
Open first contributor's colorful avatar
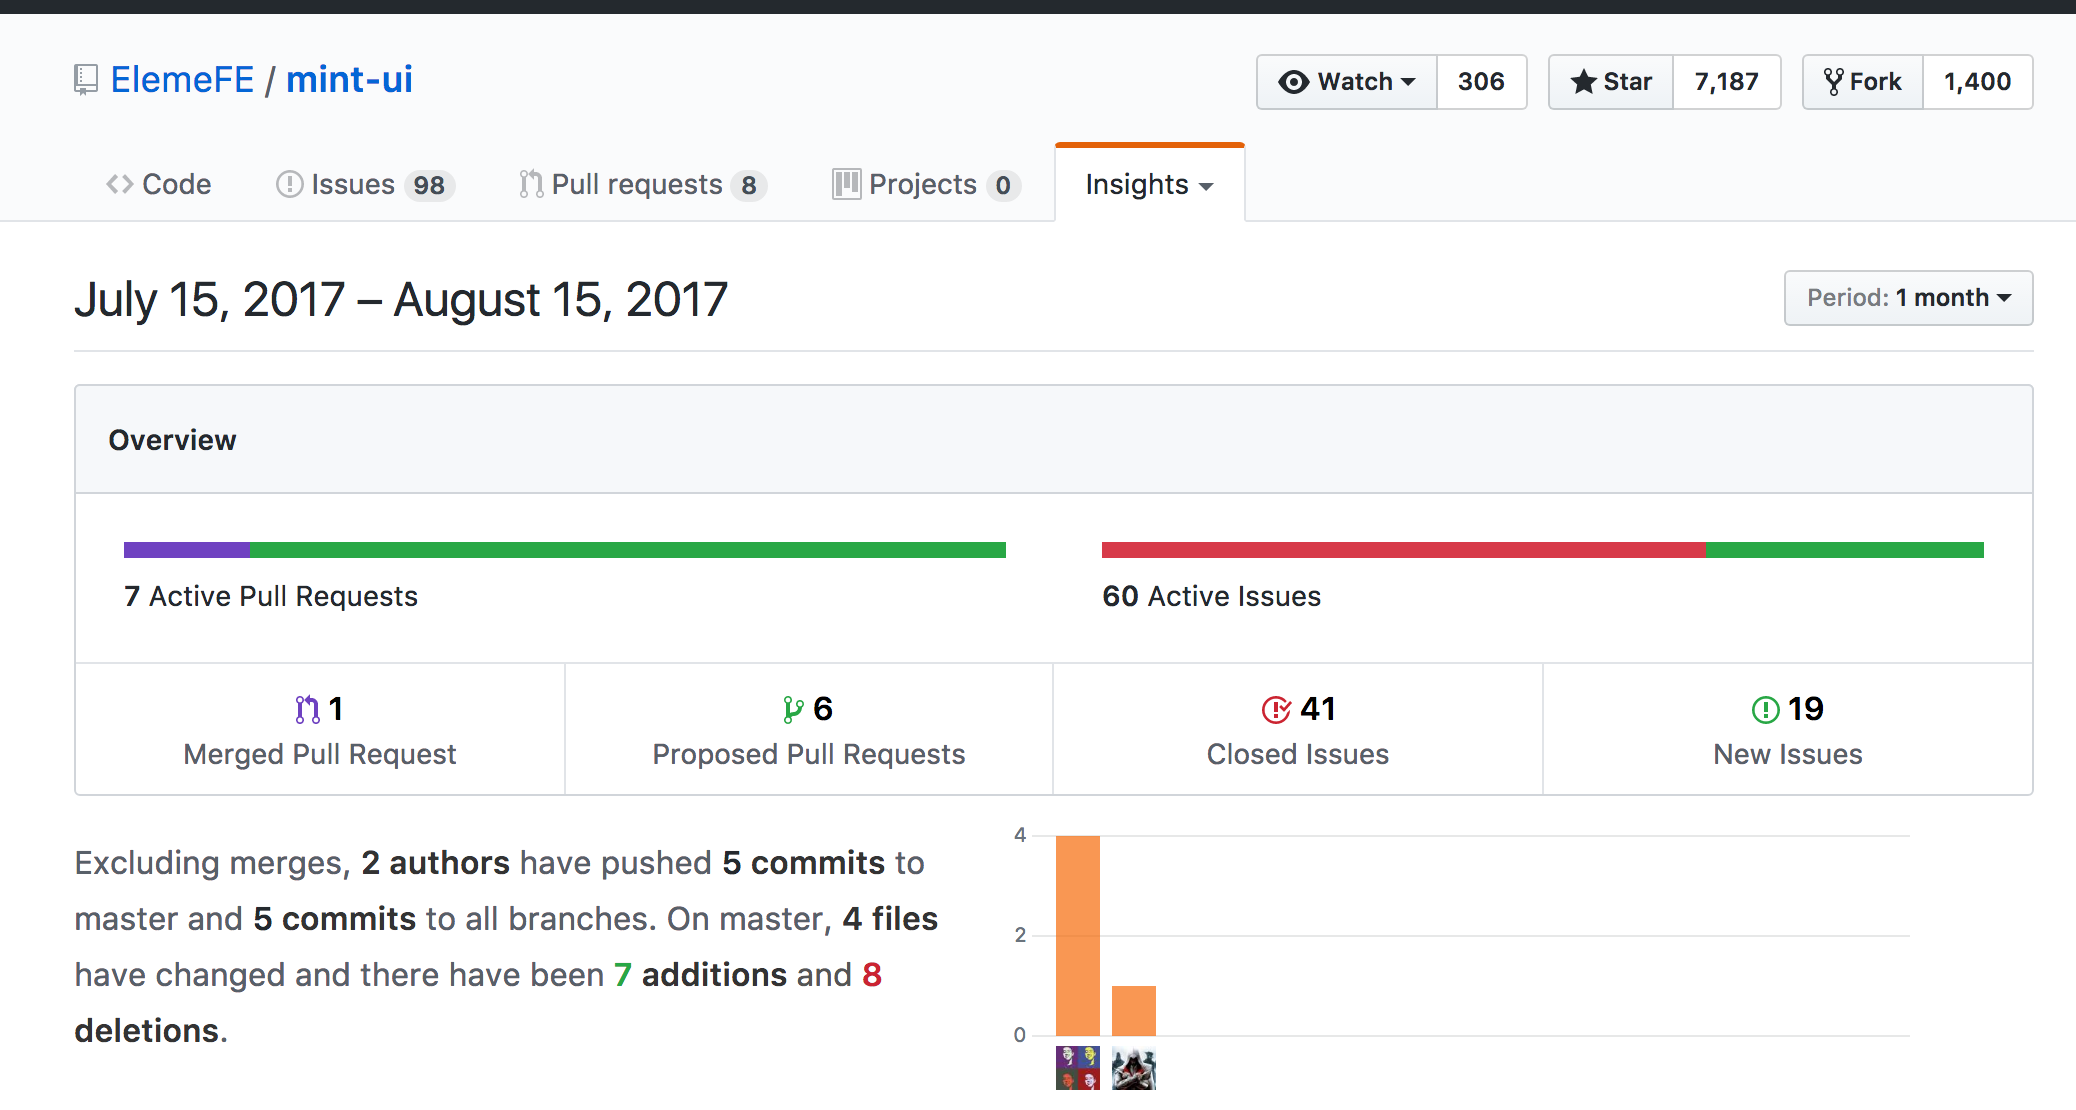[x=1078, y=1068]
